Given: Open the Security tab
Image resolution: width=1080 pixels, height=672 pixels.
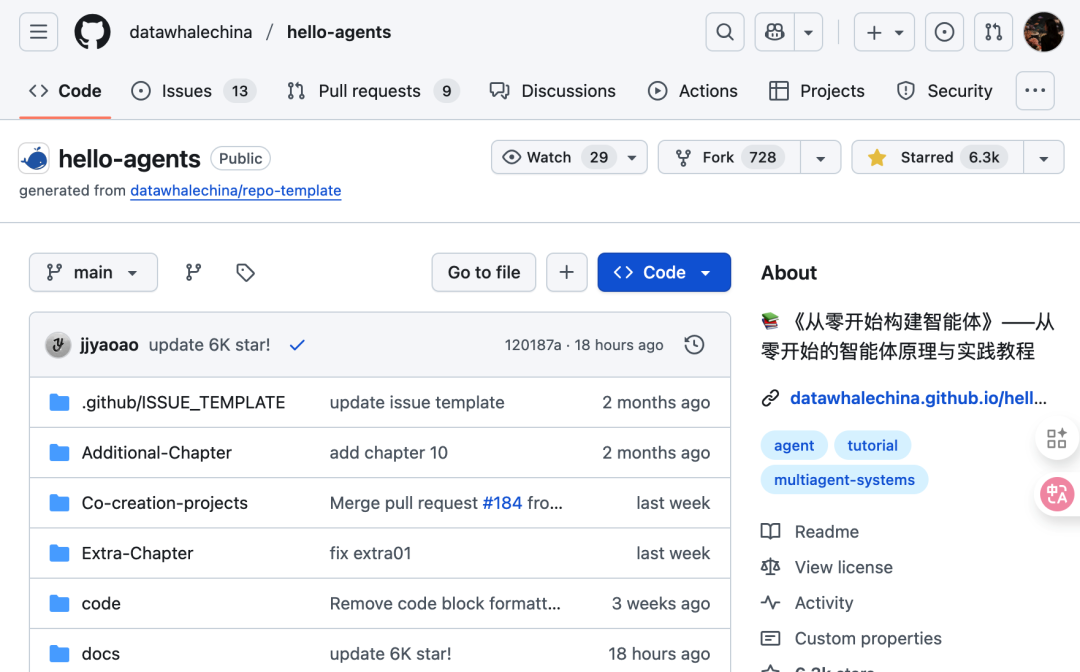Looking at the screenshot, I should point(943,90).
